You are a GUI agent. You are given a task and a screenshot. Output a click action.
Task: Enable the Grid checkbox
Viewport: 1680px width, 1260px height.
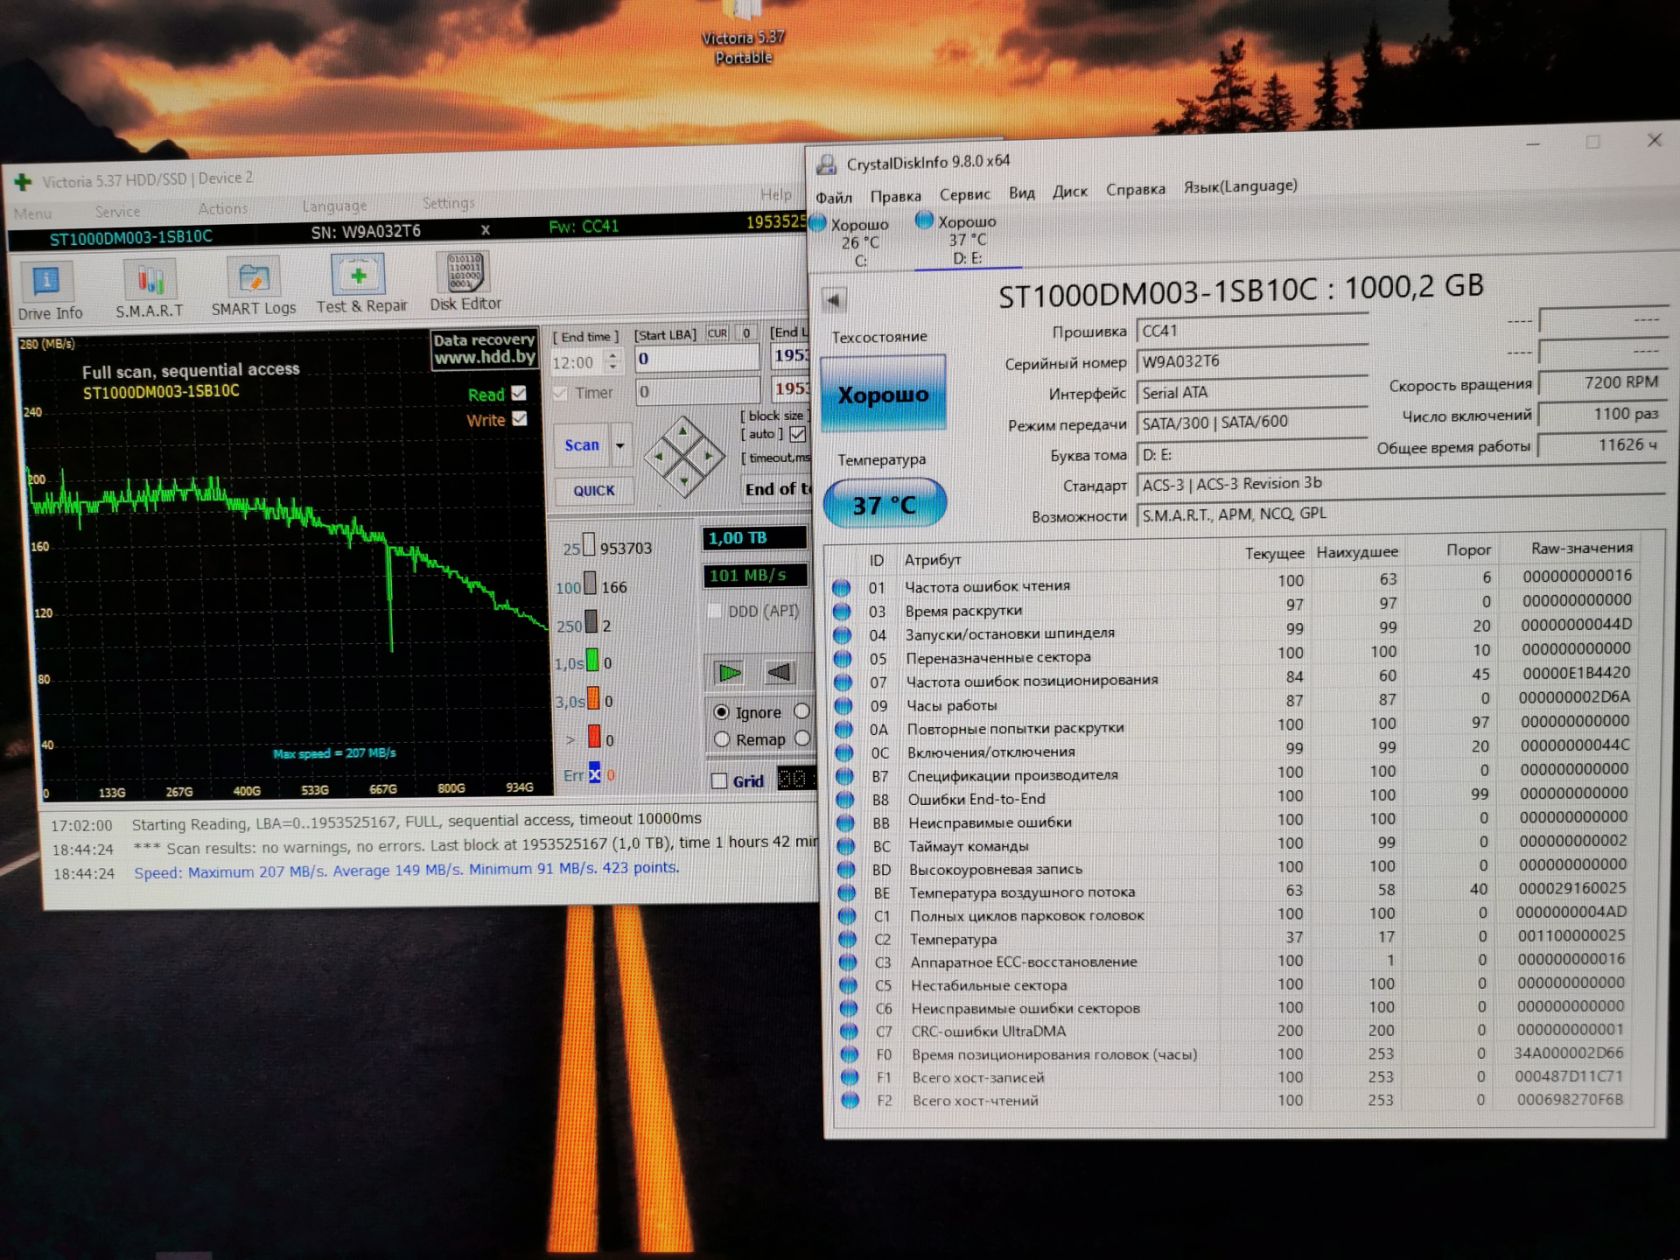click(x=719, y=781)
